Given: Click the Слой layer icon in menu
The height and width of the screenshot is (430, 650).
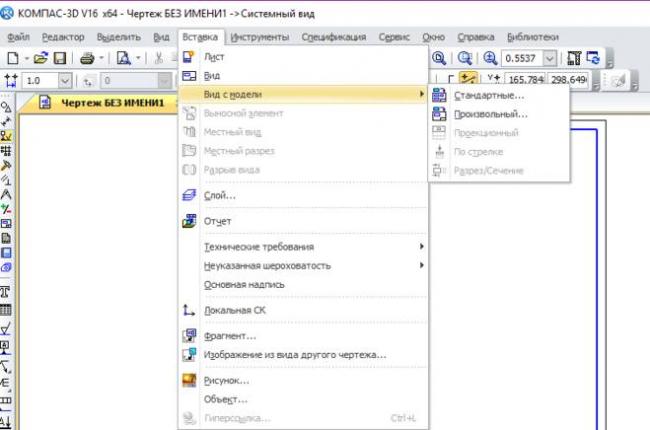Looking at the screenshot, I should click(190, 195).
